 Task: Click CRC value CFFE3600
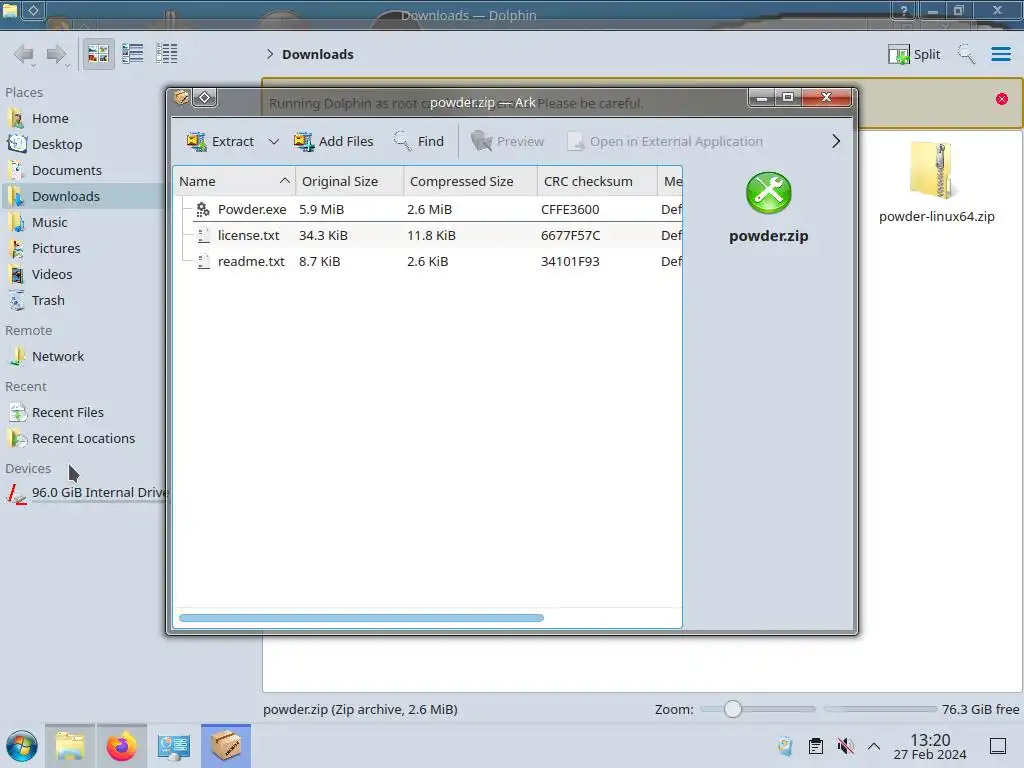pos(569,209)
